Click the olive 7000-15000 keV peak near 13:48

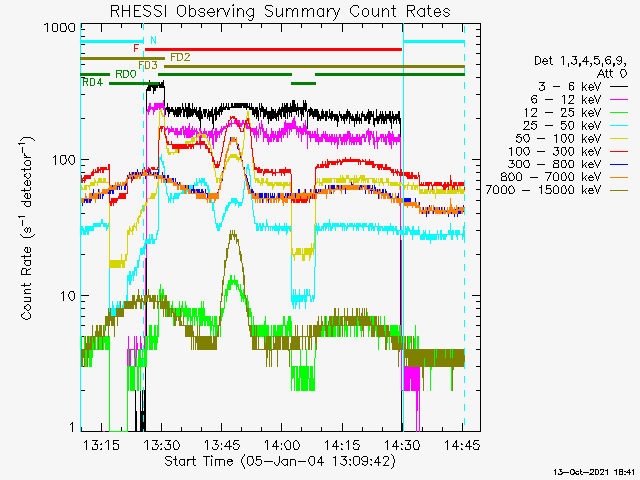[233, 235]
